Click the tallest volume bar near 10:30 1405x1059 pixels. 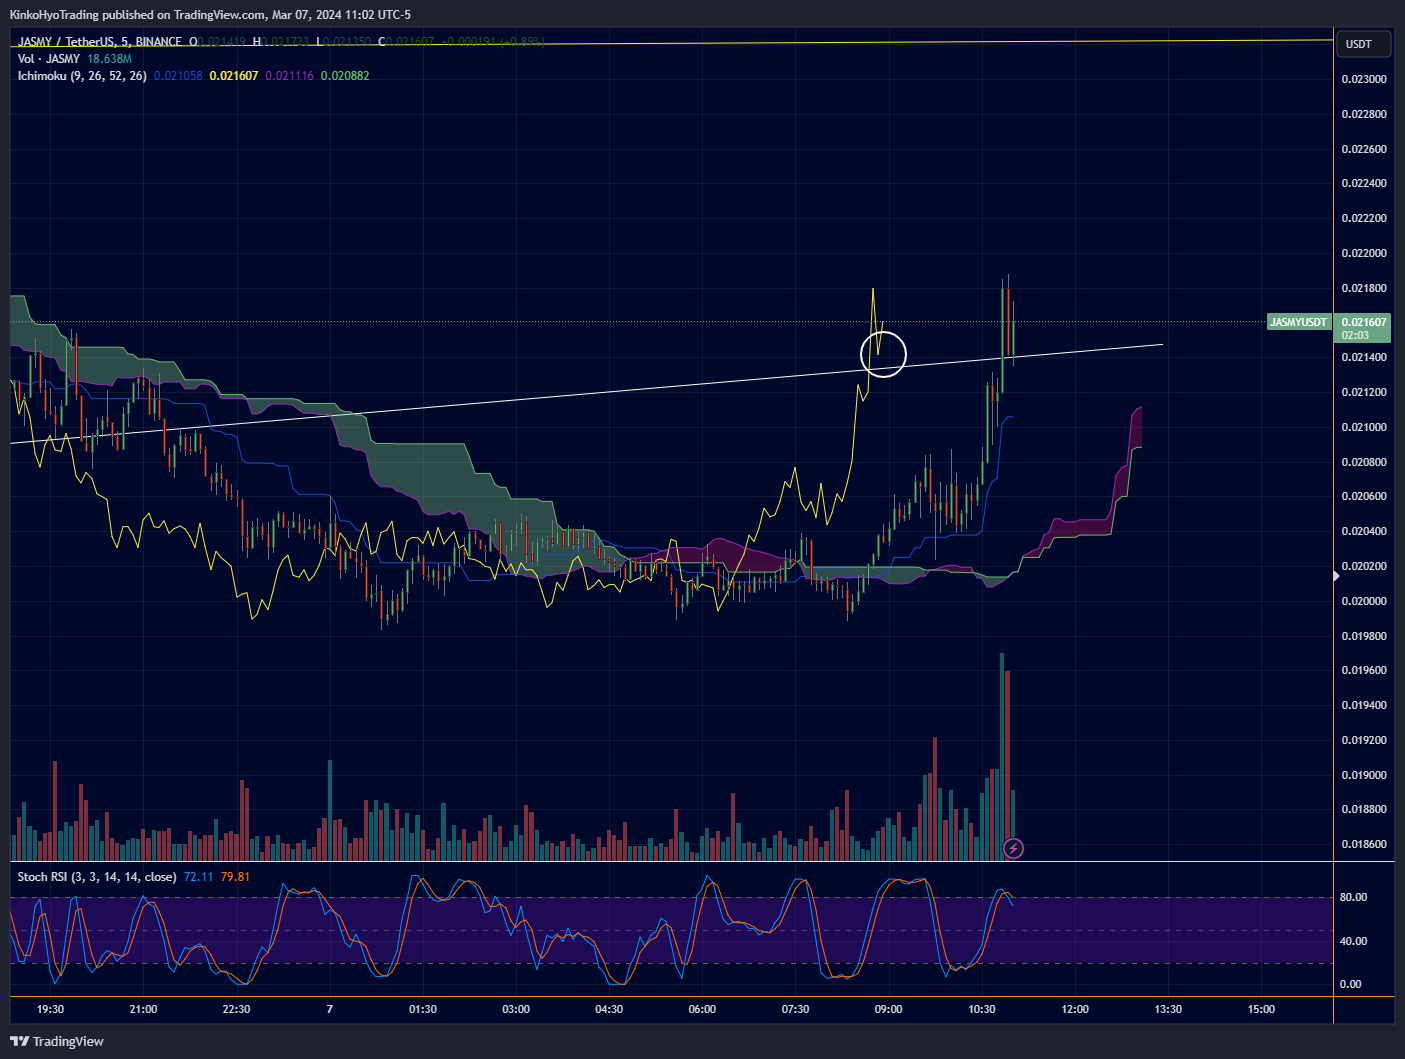(1002, 756)
